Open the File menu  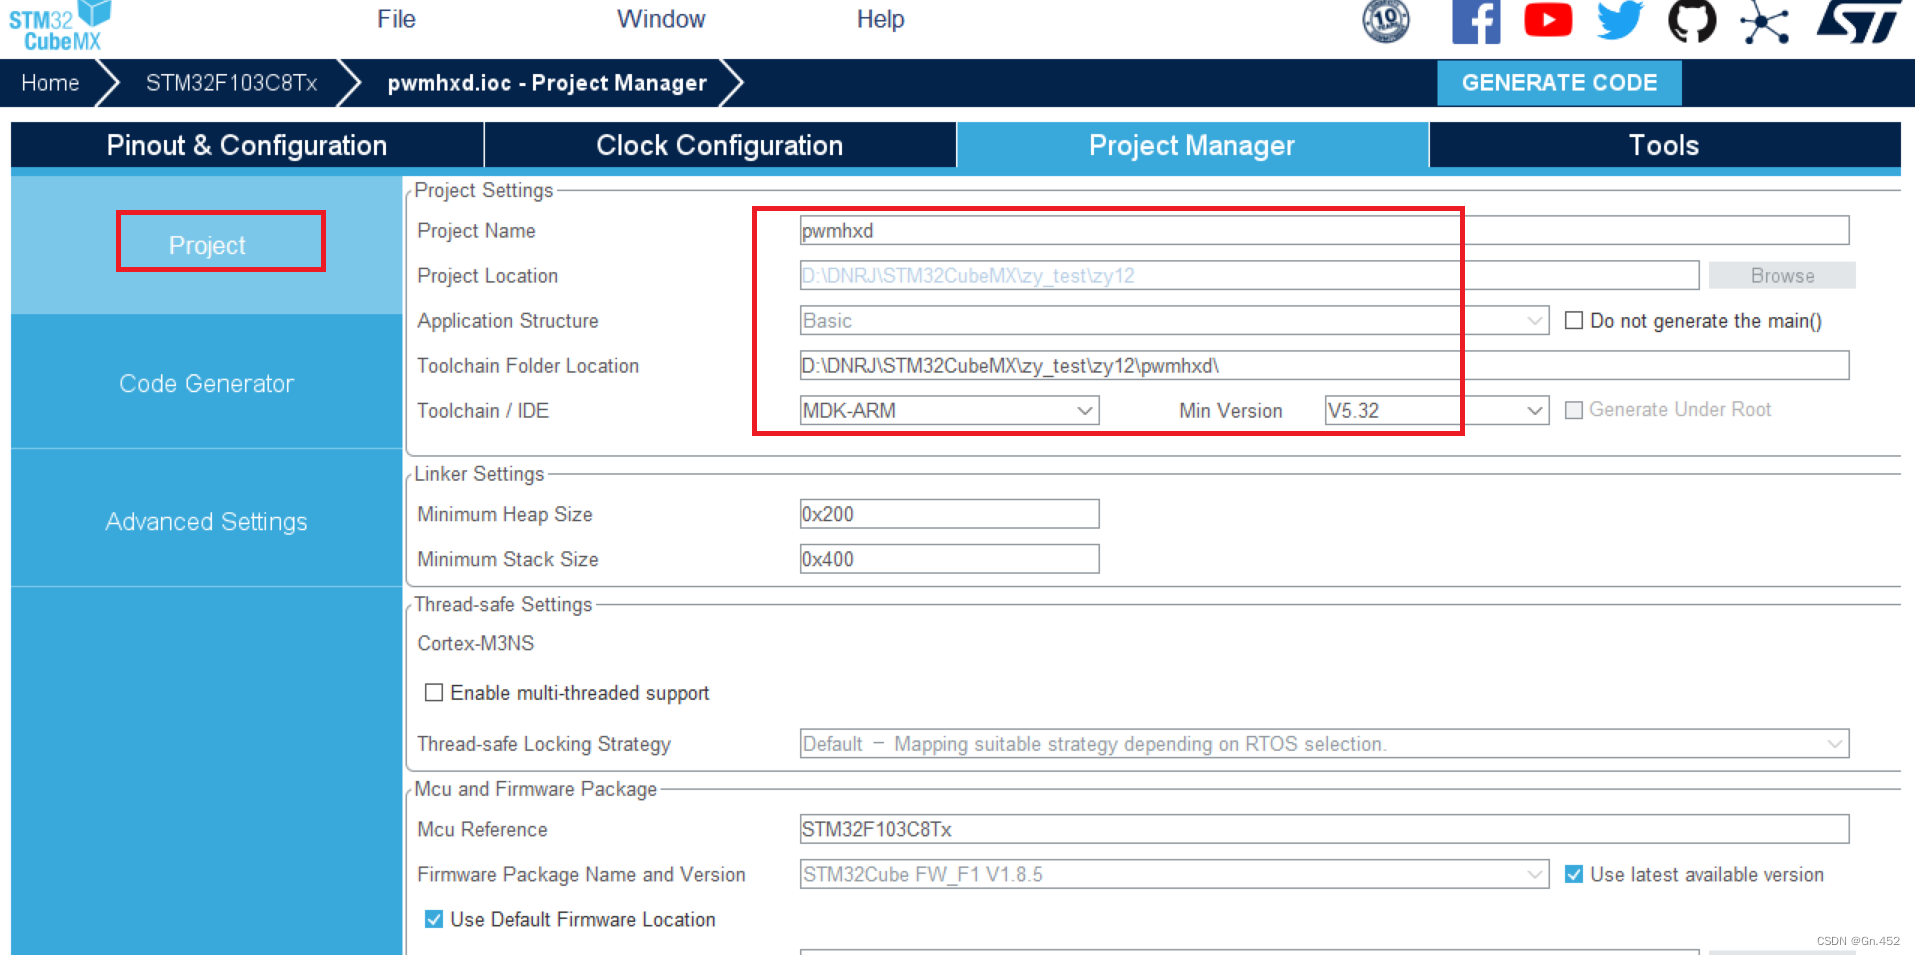pyautogui.click(x=396, y=19)
